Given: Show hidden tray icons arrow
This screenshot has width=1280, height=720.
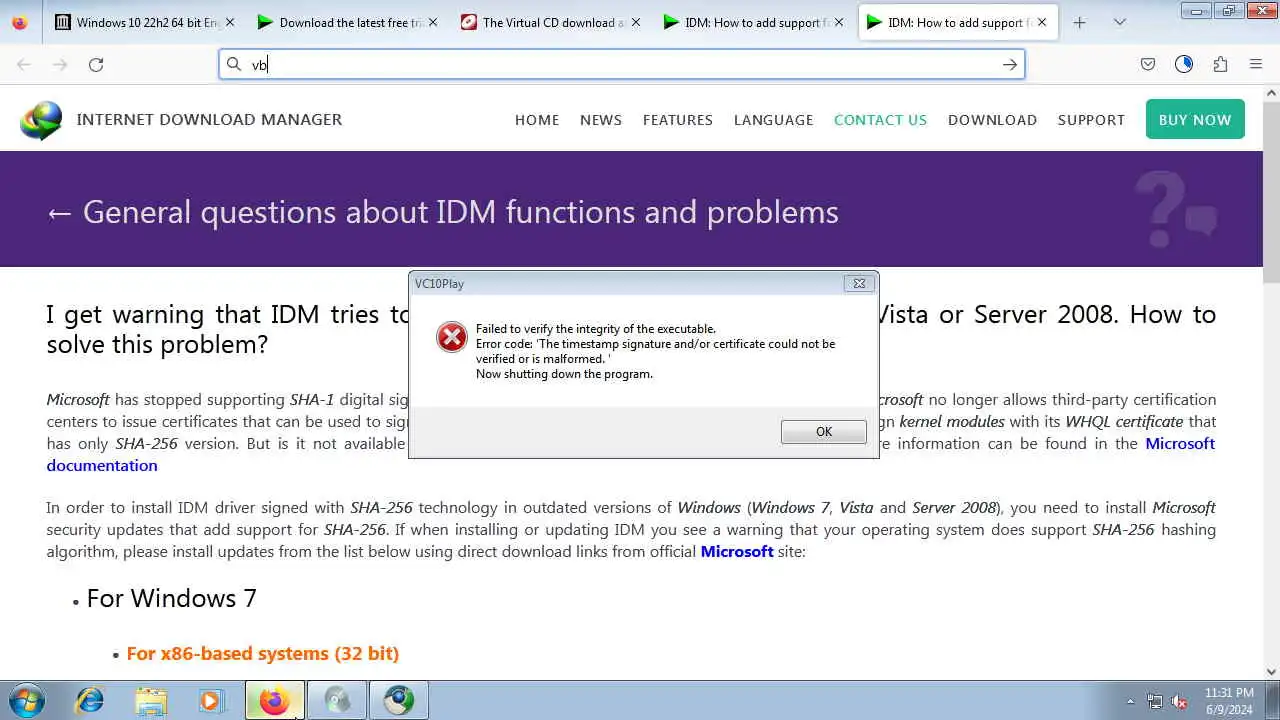Looking at the screenshot, I should click(x=1130, y=701).
